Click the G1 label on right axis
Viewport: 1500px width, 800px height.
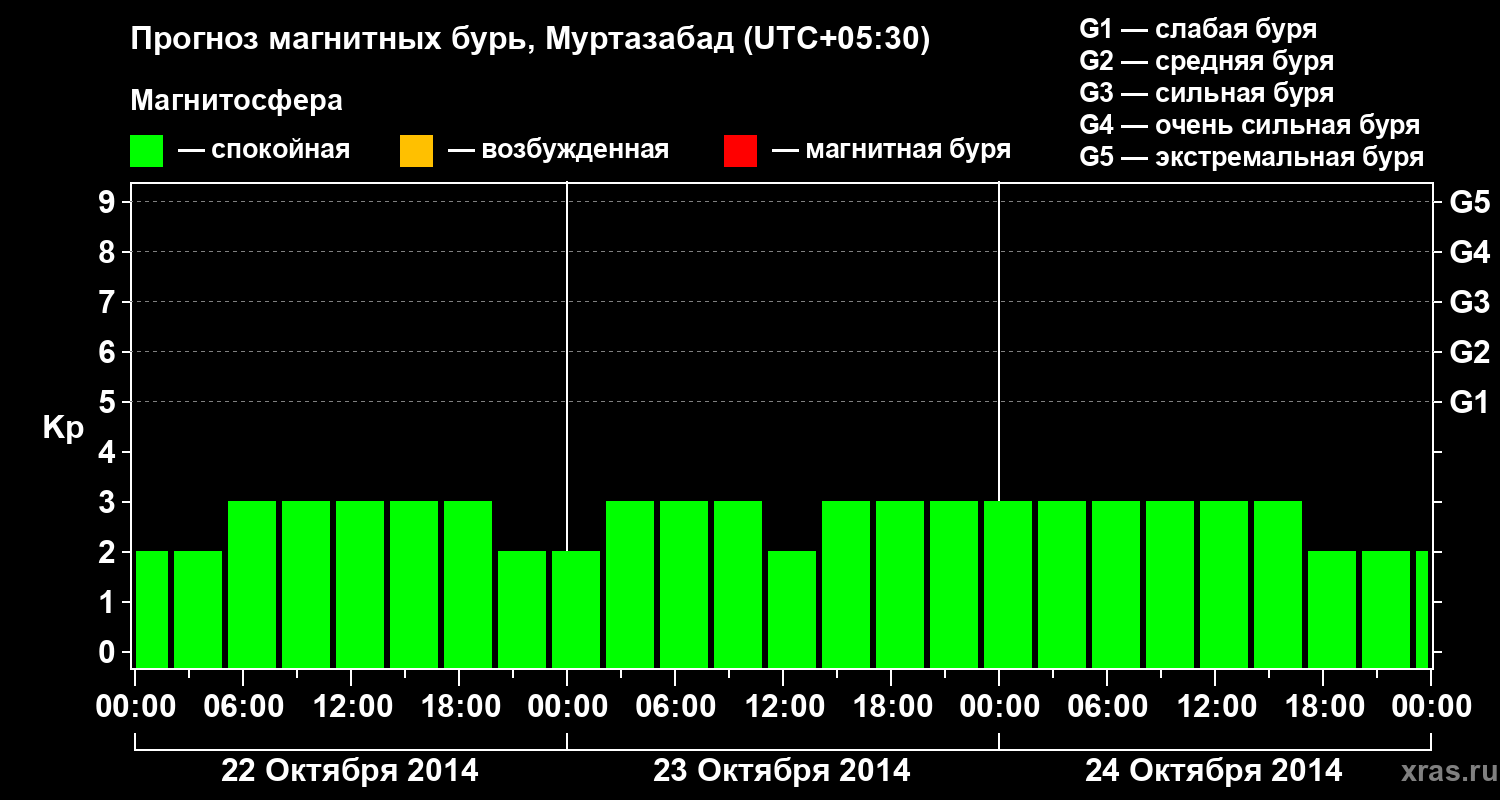click(x=1469, y=402)
